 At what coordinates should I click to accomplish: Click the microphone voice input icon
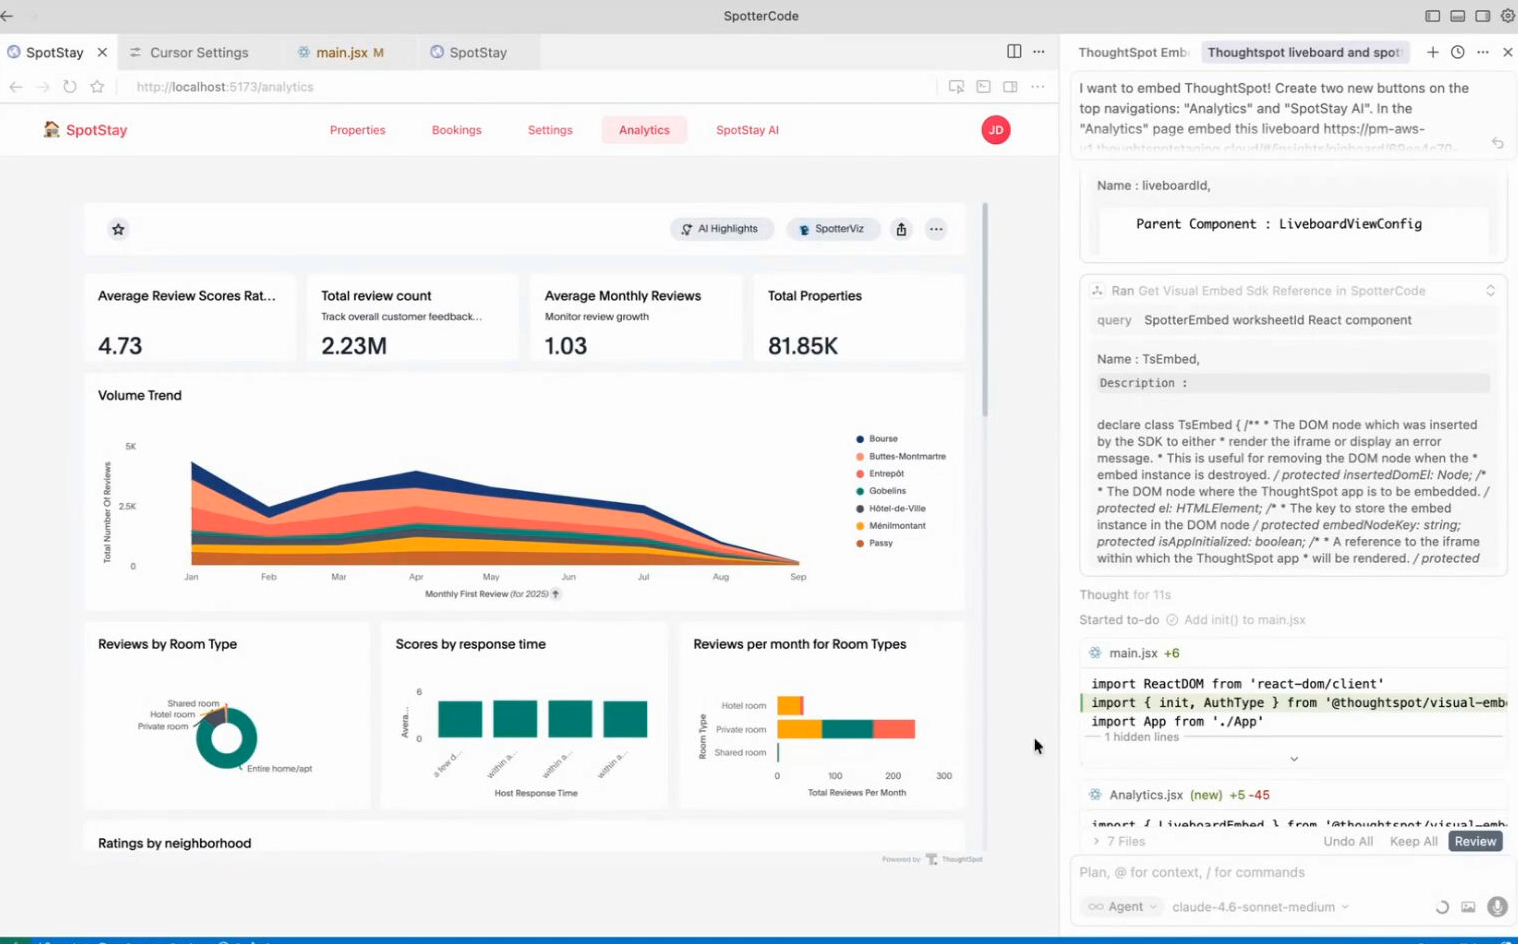(x=1496, y=907)
